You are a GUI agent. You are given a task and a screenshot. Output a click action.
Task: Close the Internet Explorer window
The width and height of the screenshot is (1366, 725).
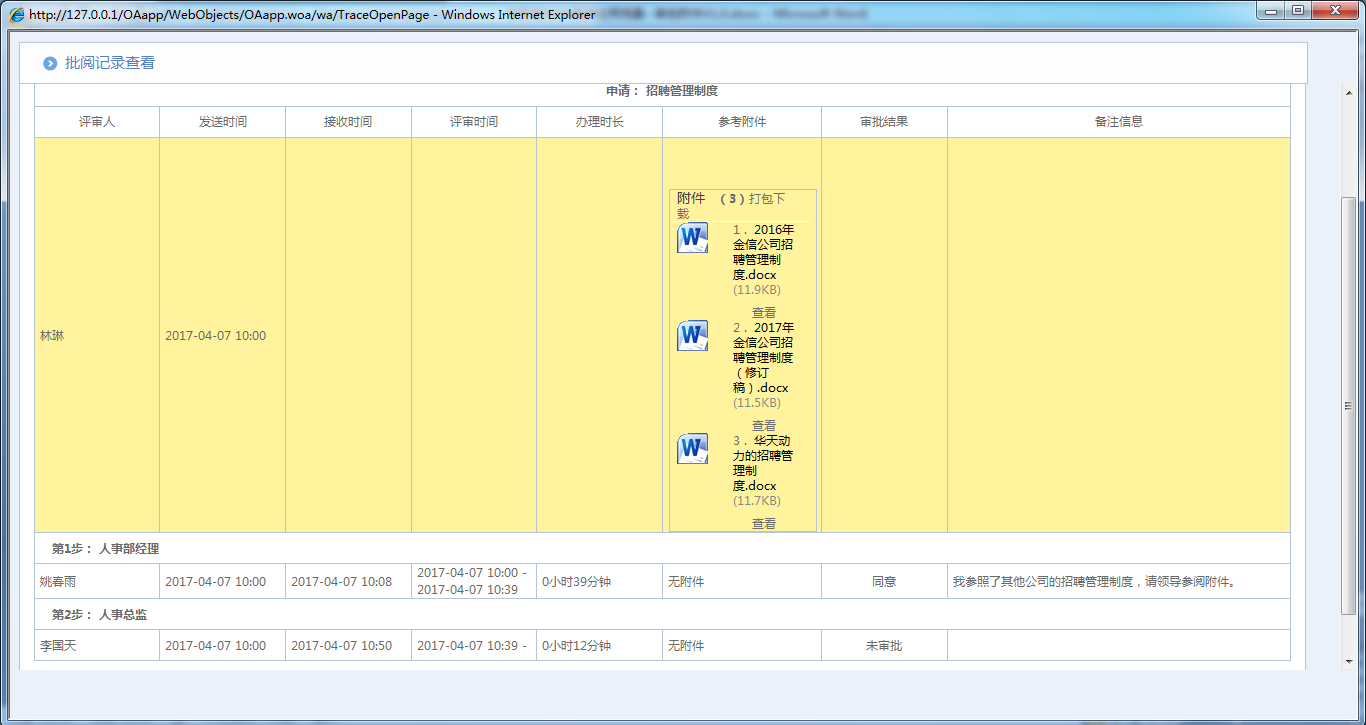(1335, 11)
